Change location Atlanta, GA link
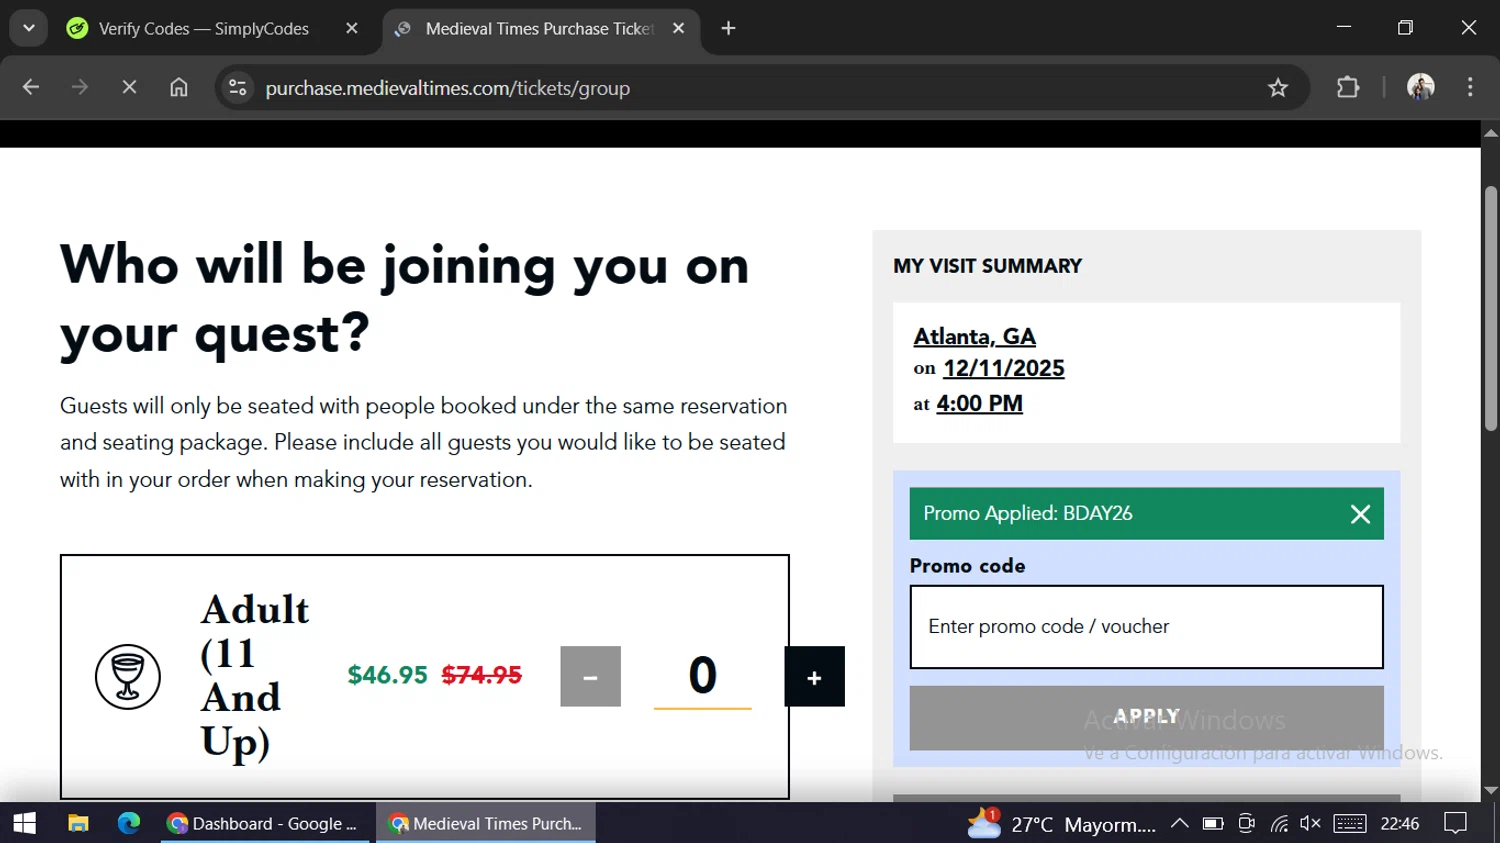The width and height of the screenshot is (1500, 843). [x=974, y=337]
